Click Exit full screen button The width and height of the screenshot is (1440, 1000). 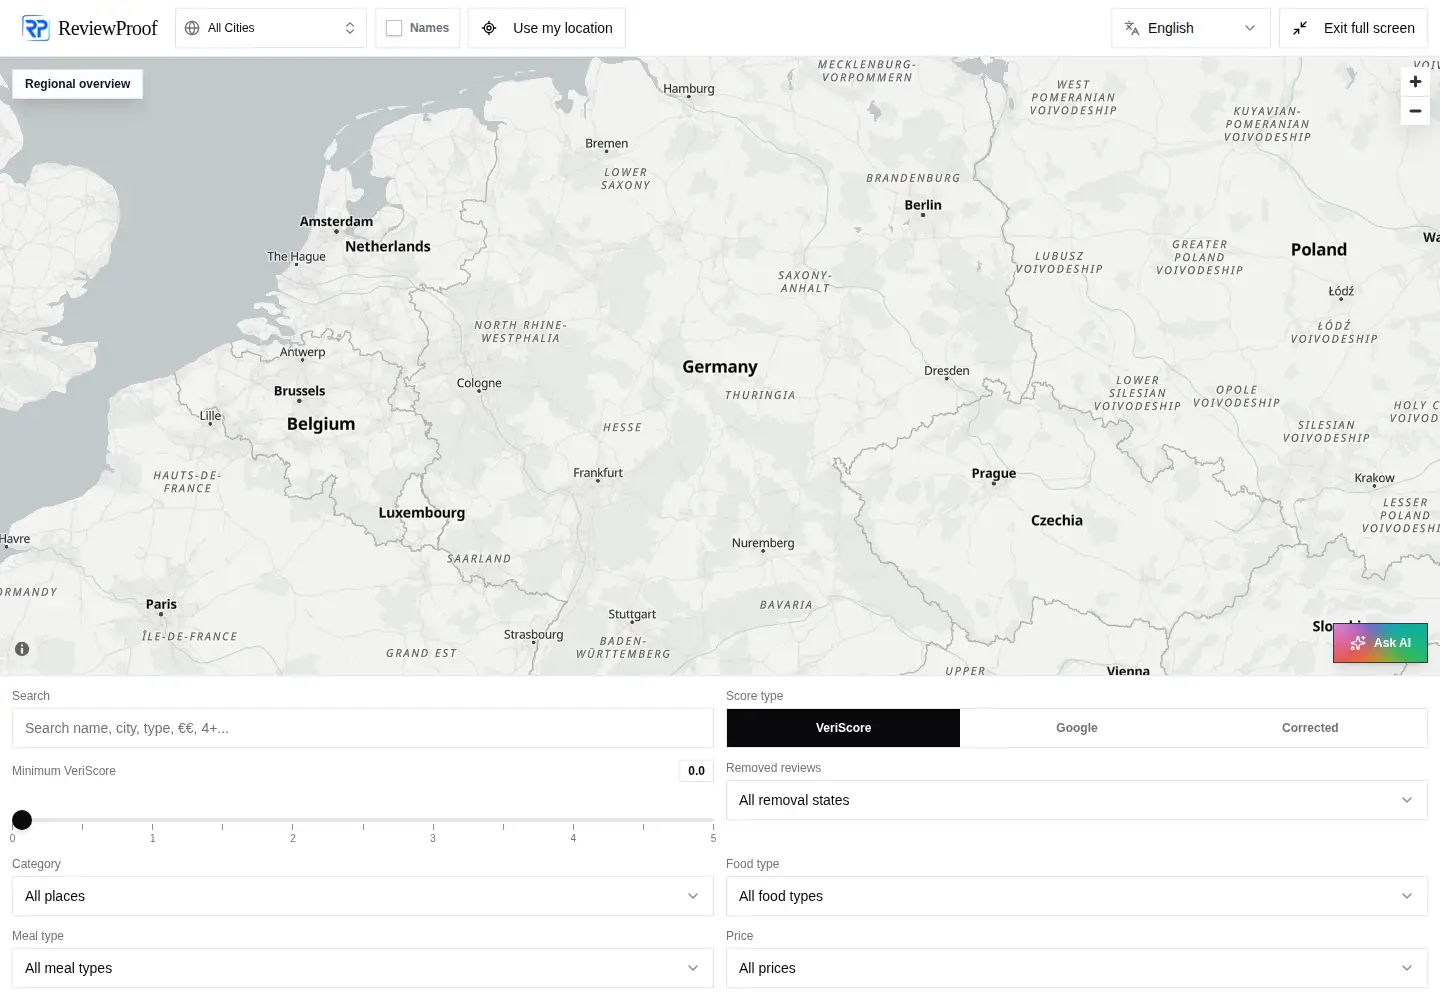(1353, 28)
